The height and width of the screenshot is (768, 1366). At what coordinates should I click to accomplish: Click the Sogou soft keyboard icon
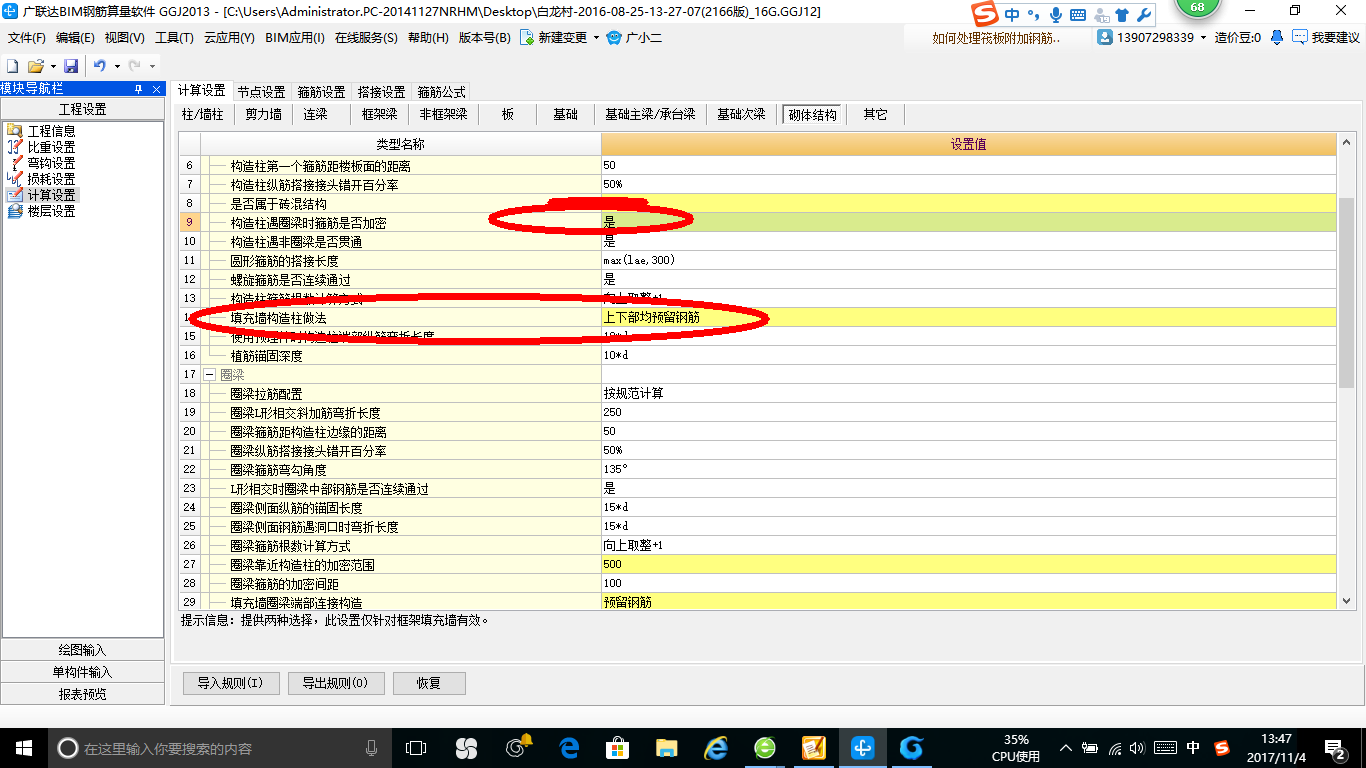pos(1078,15)
